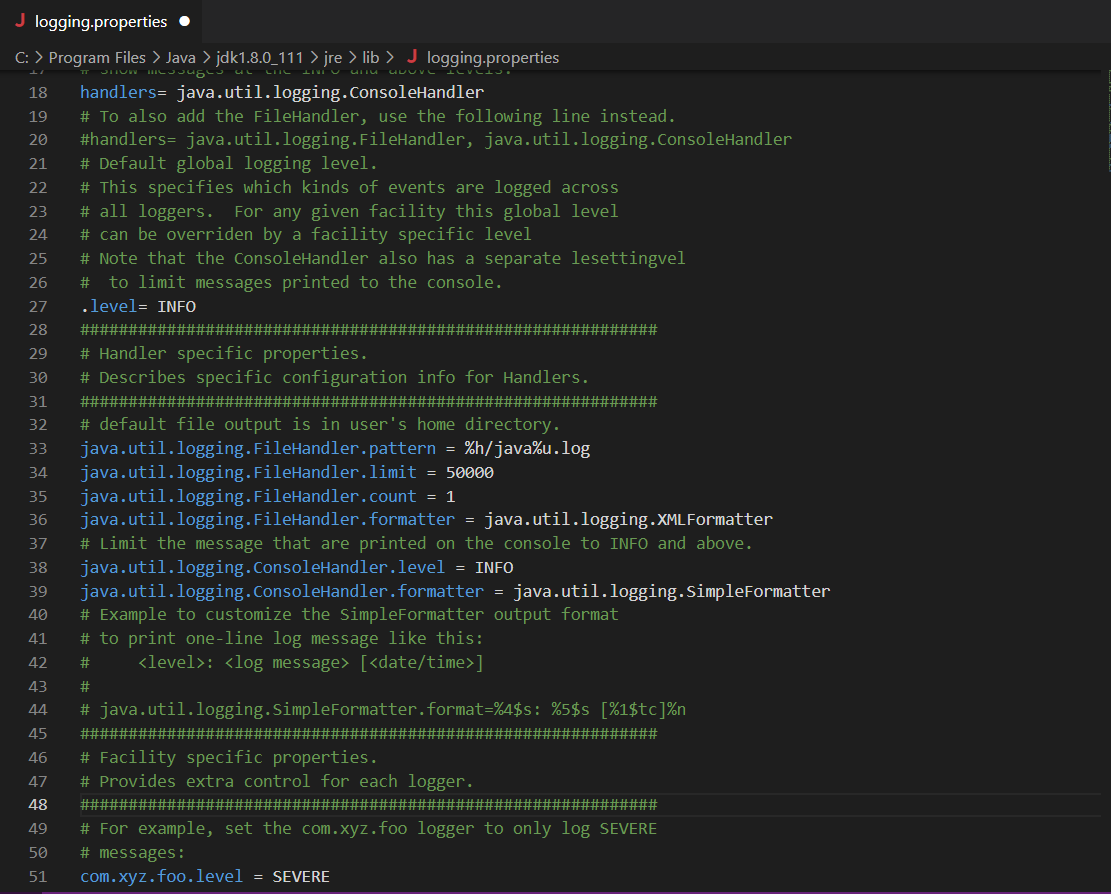Click the '.level' key on line 27
Viewport: 1111px width, 894px height.
click(108, 306)
